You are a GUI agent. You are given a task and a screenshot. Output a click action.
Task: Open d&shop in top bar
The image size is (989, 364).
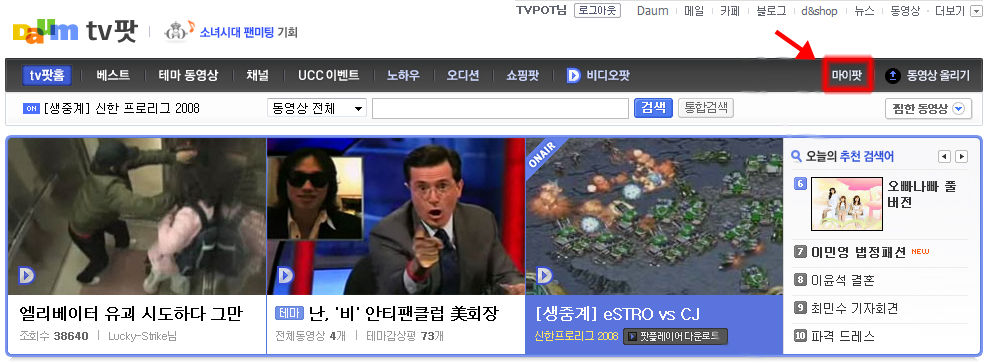(x=820, y=11)
